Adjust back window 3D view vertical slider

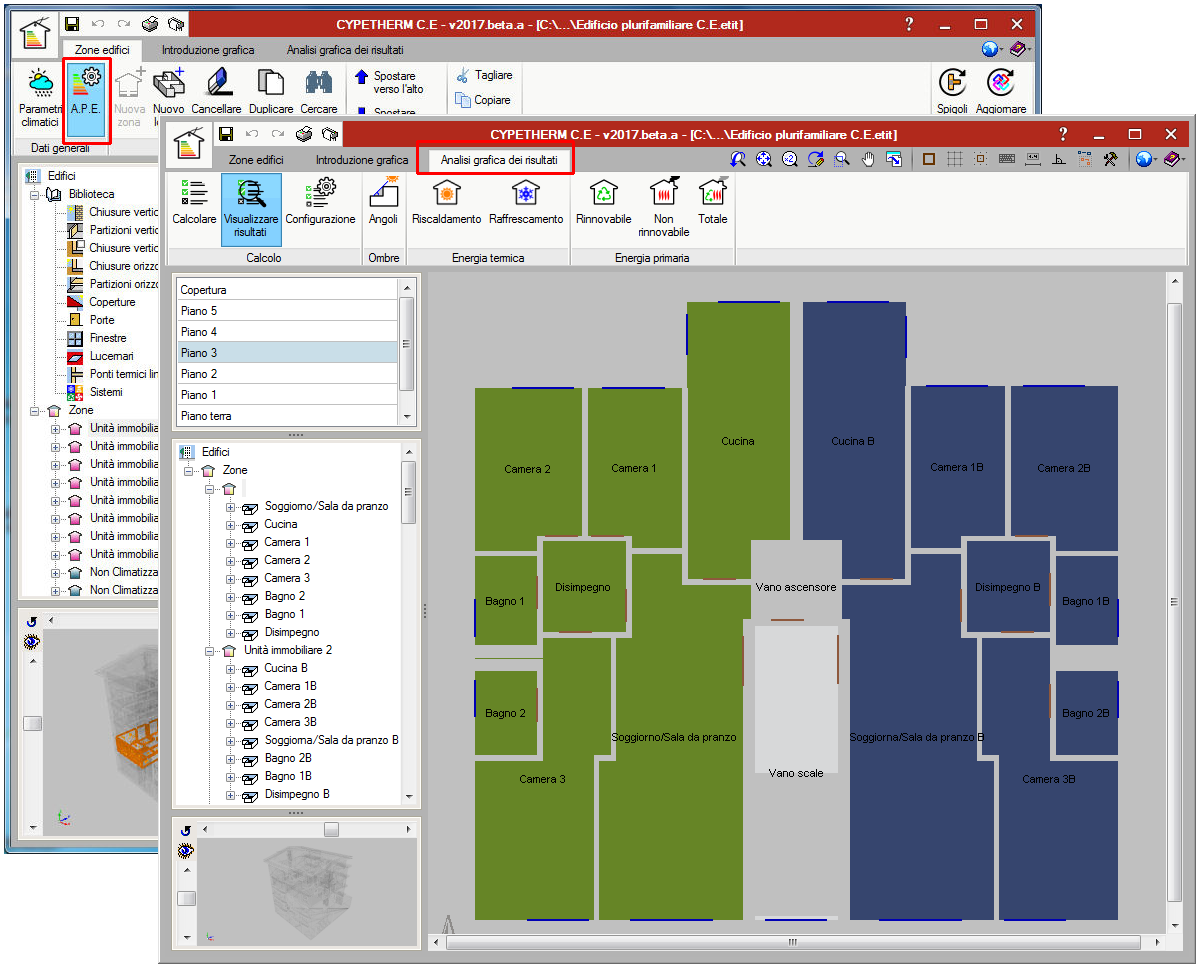[x=32, y=723]
